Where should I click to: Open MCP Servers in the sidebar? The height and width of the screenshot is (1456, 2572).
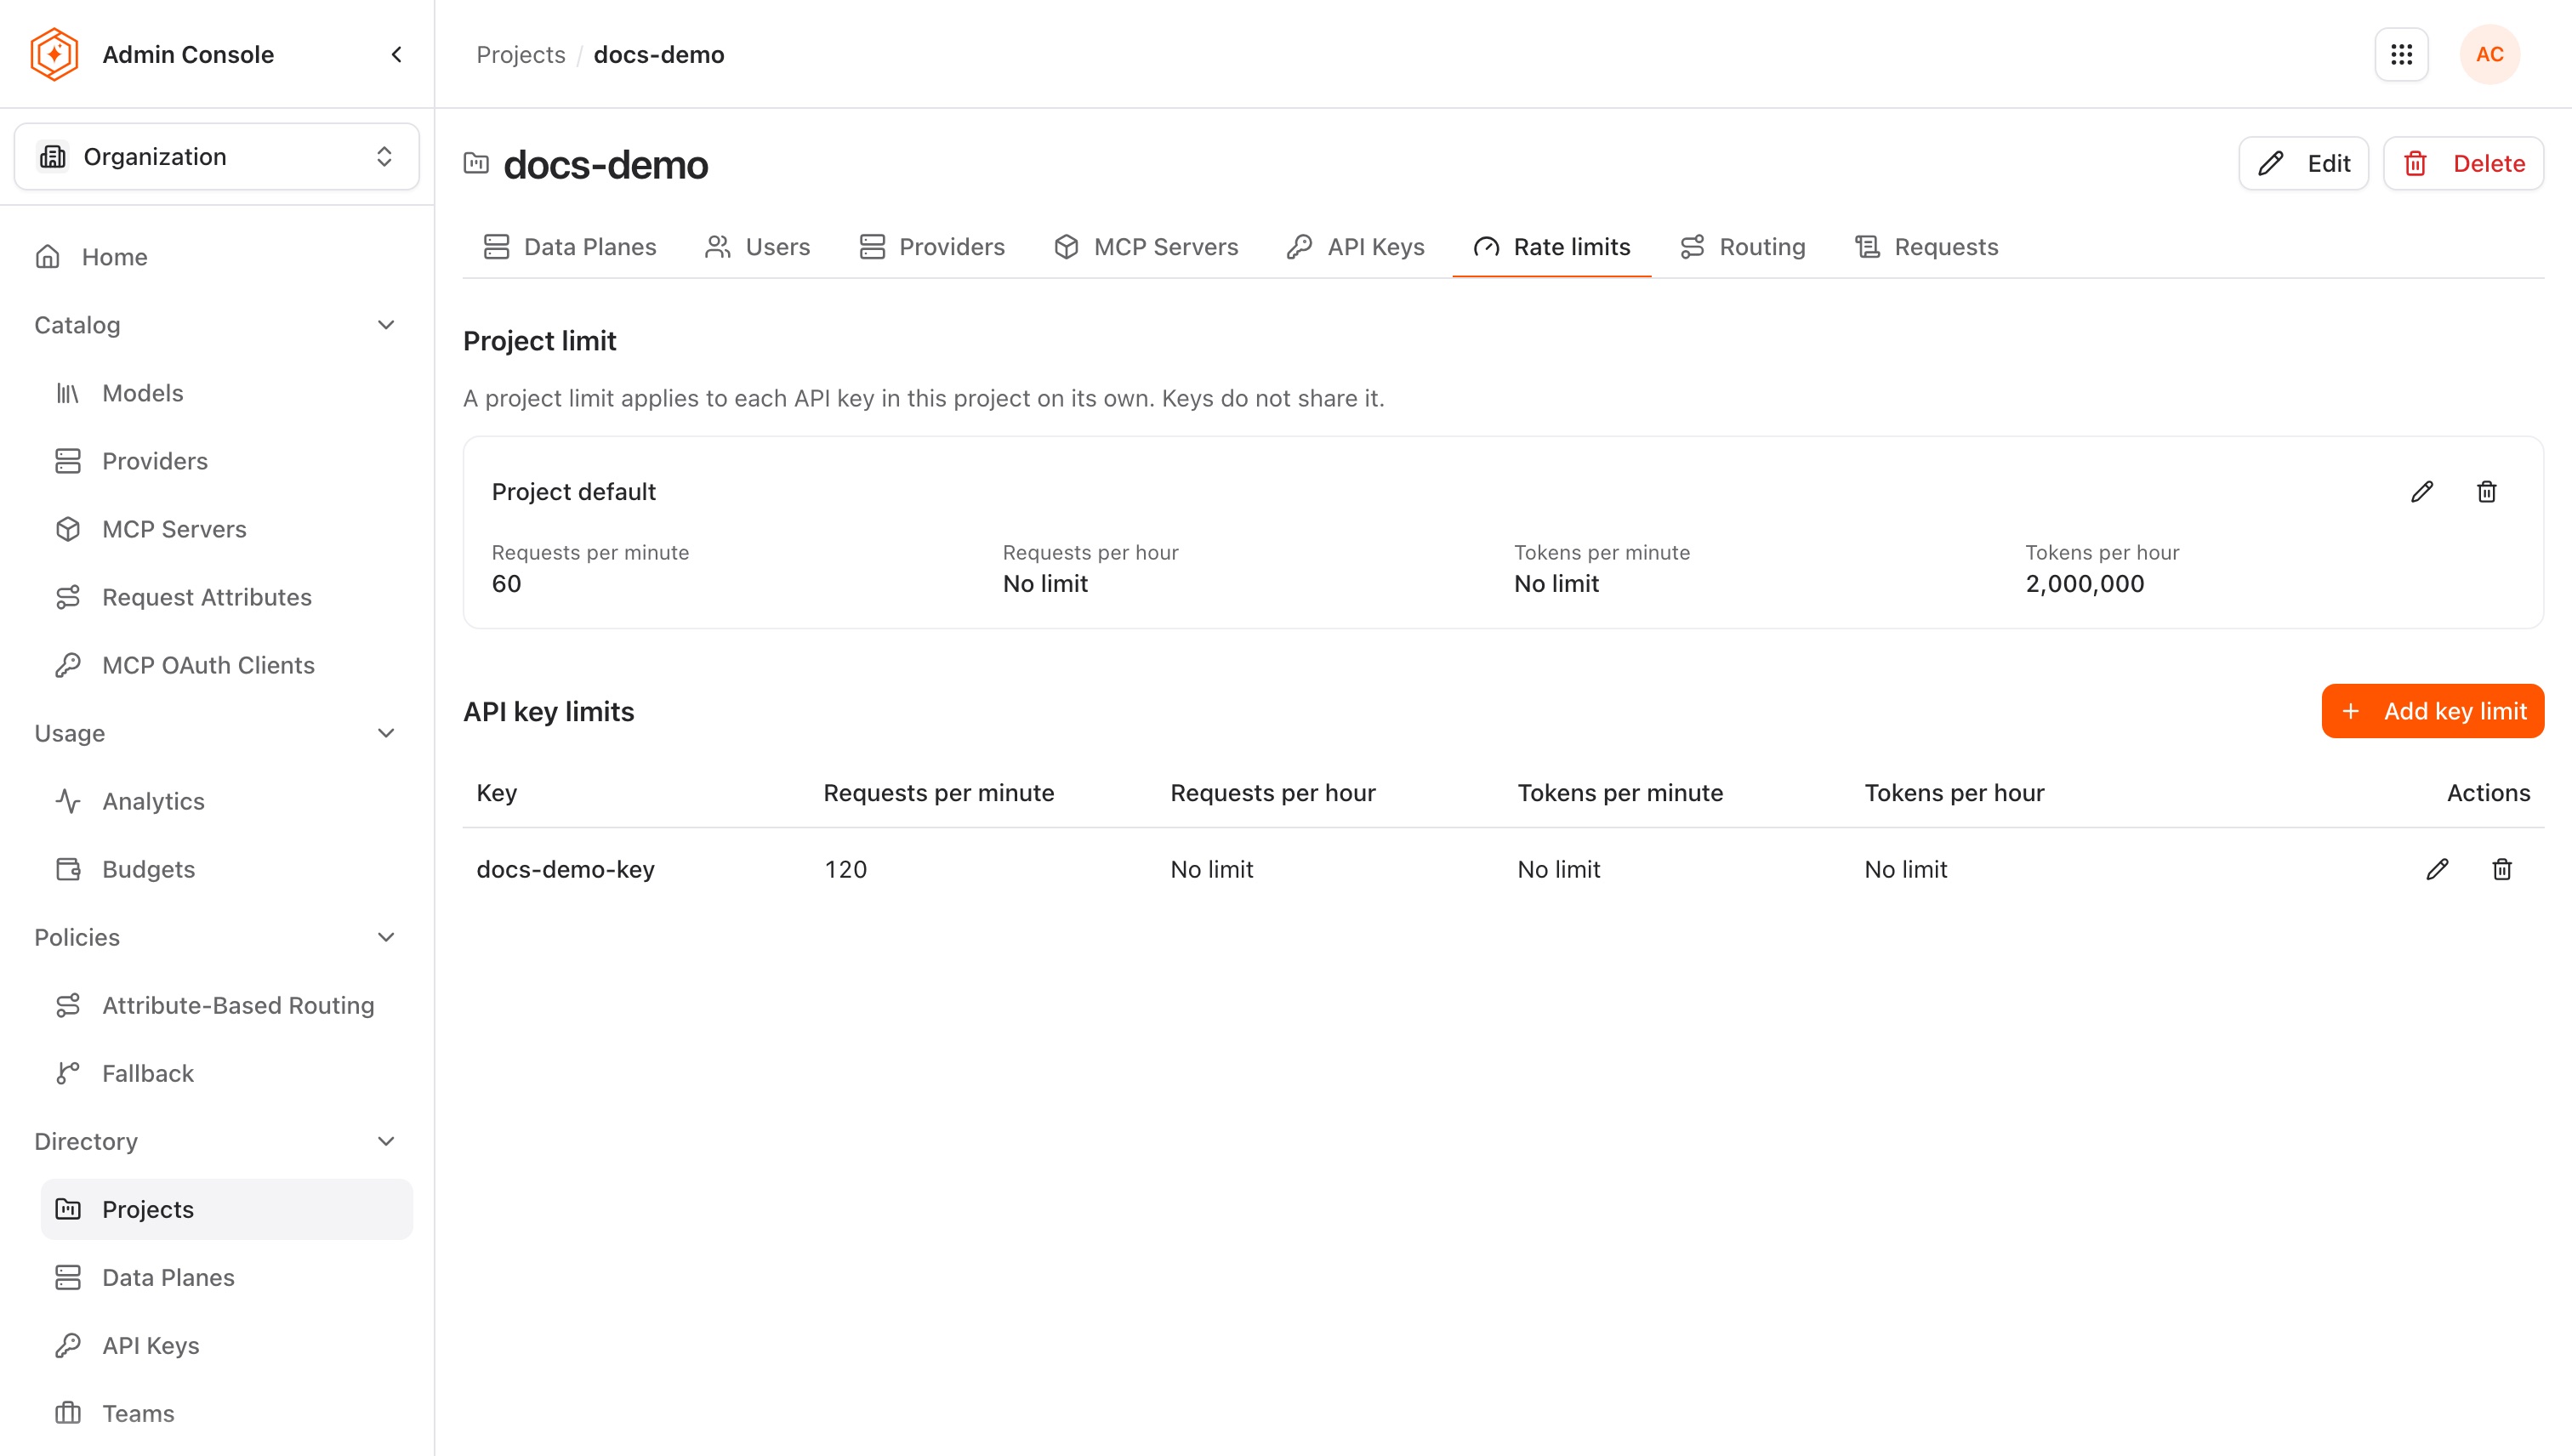pos(226,529)
